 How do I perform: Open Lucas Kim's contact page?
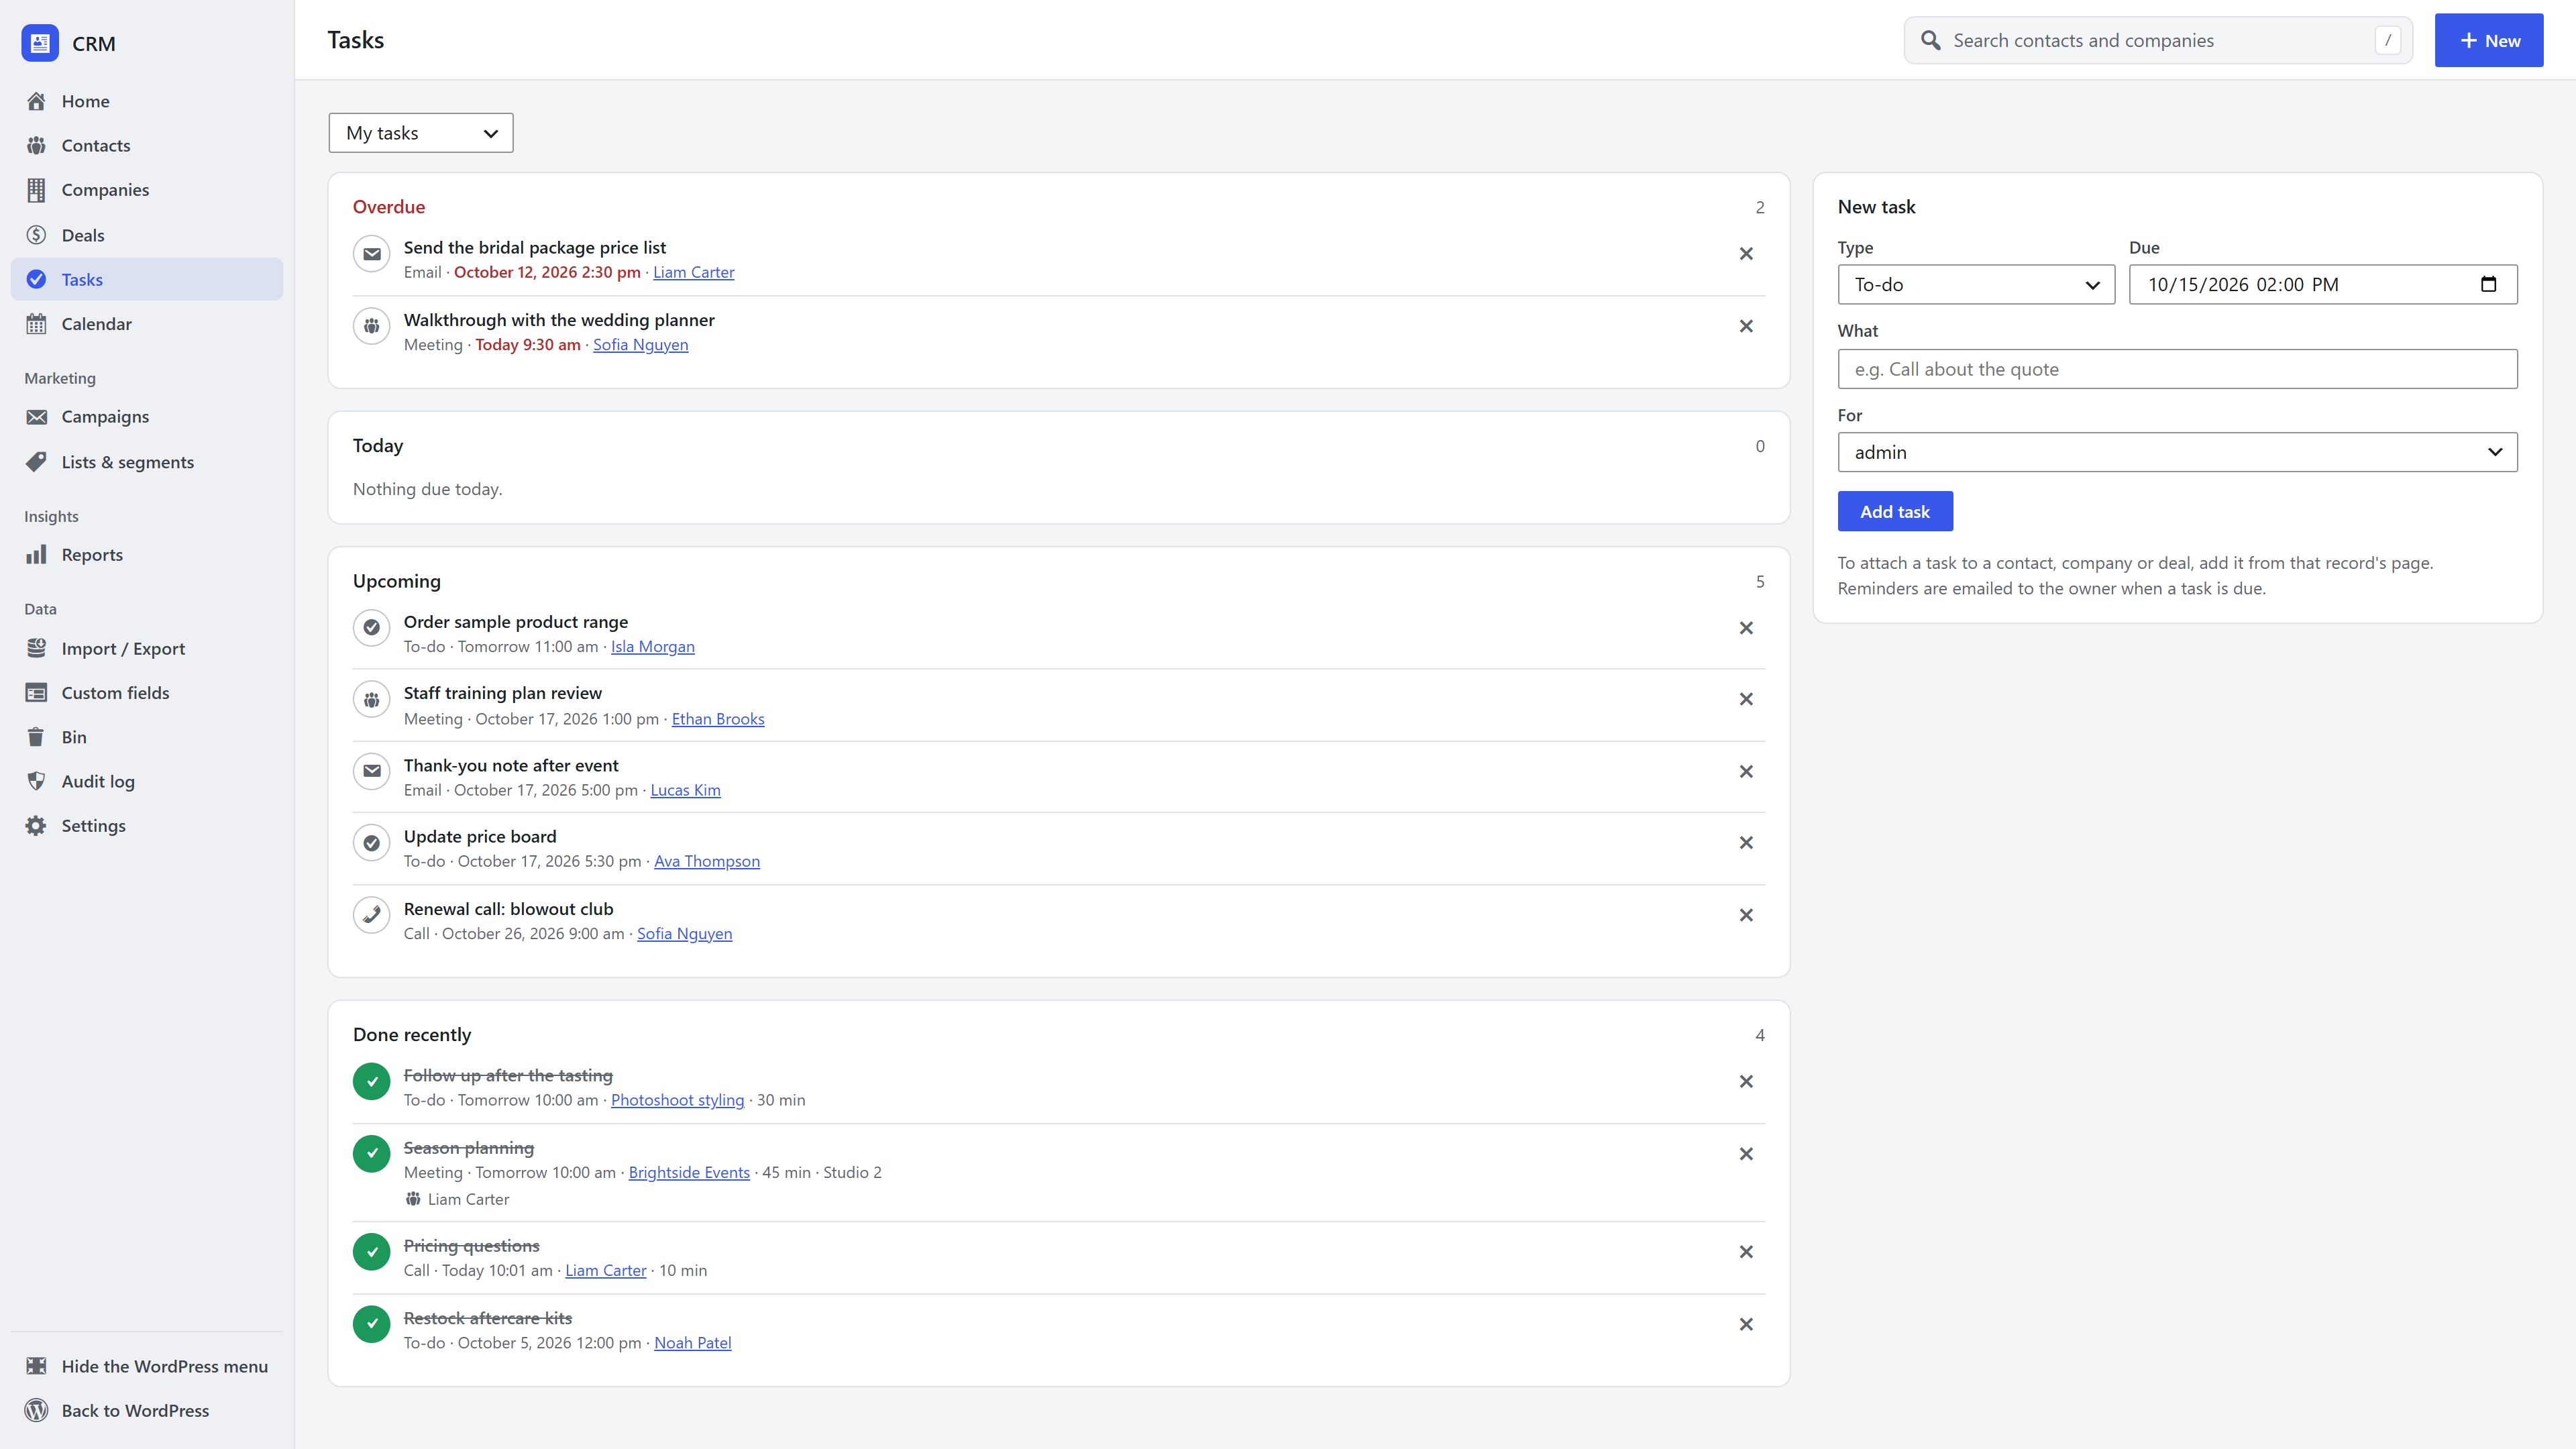coord(685,791)
